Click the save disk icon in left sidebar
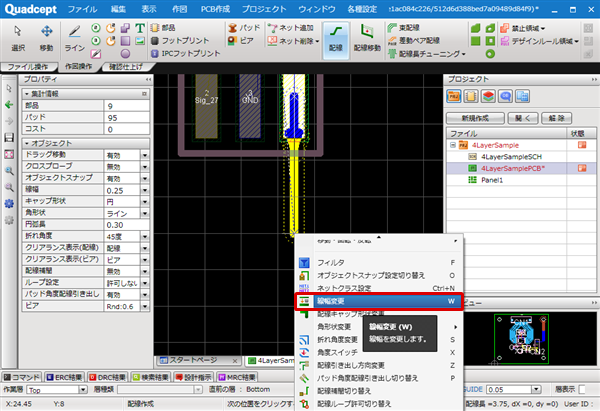 [9, 137]
